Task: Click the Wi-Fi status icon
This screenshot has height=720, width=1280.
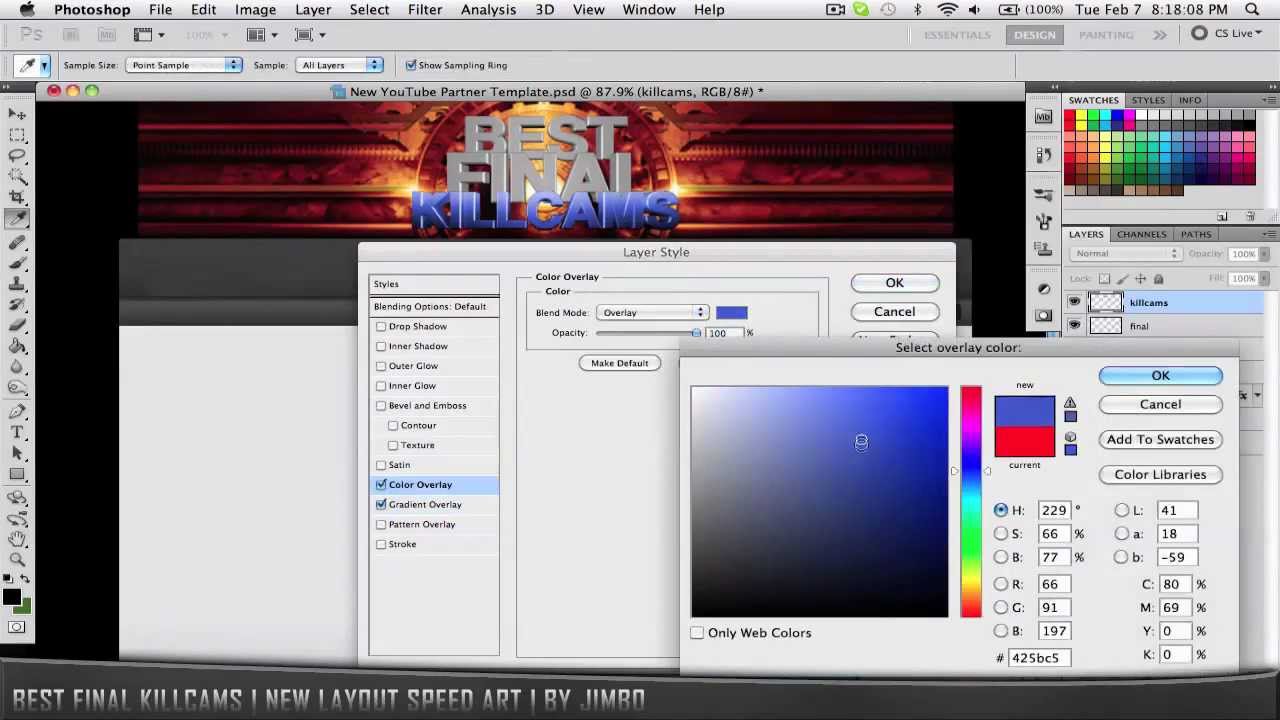Action: tap(947, 10)
